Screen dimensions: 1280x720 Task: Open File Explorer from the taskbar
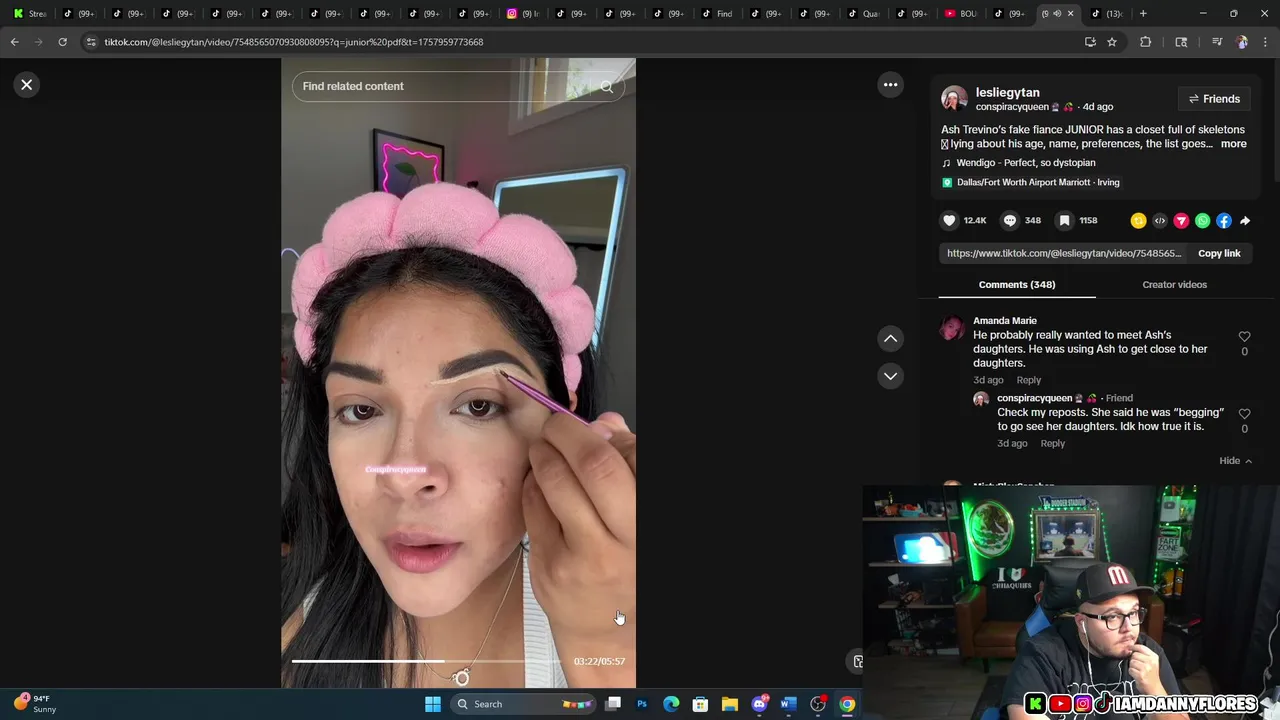[x=730, y=704]
